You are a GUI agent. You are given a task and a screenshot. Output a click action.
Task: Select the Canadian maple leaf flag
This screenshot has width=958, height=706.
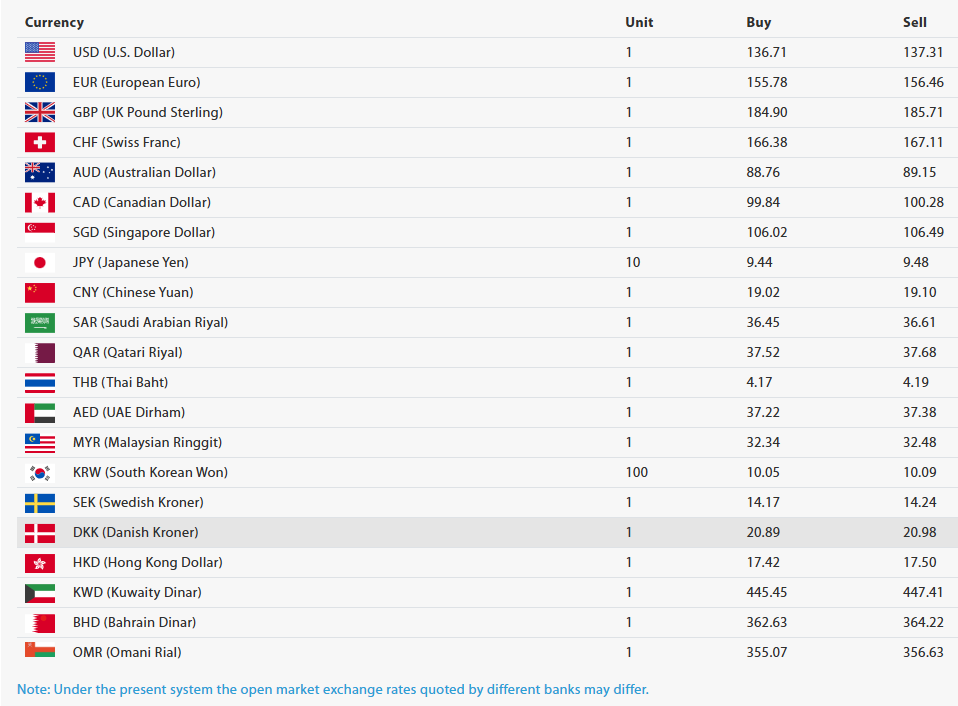(x=40, y=202)
